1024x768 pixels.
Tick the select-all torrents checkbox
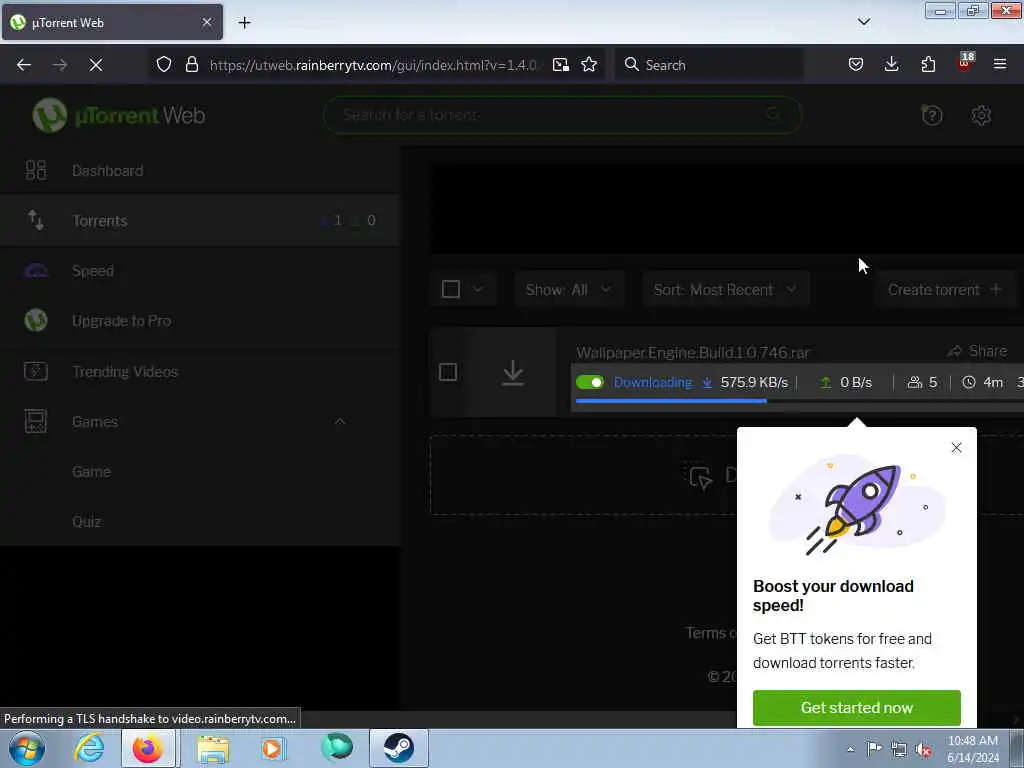[451, 289]
